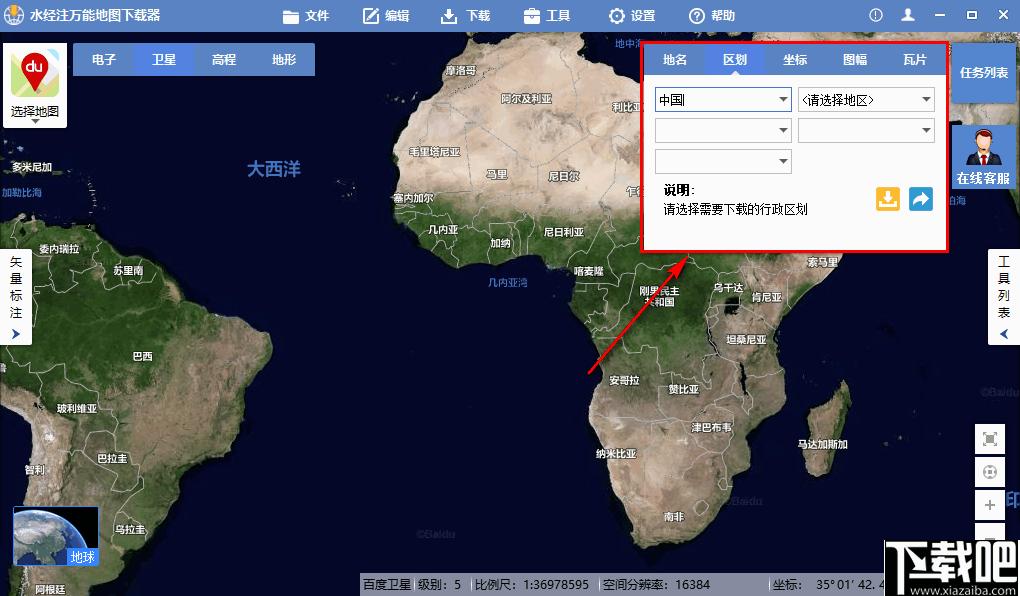Open the 文件 menu
The height and width of the screenshot is (596, 1020).
306,16
